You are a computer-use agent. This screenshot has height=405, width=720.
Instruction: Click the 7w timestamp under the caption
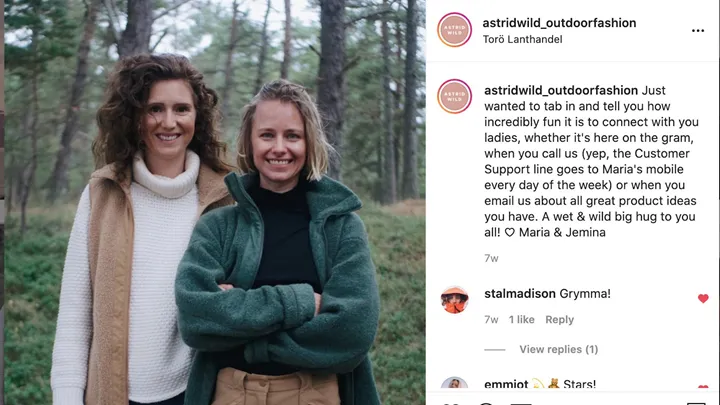(491, 258)
